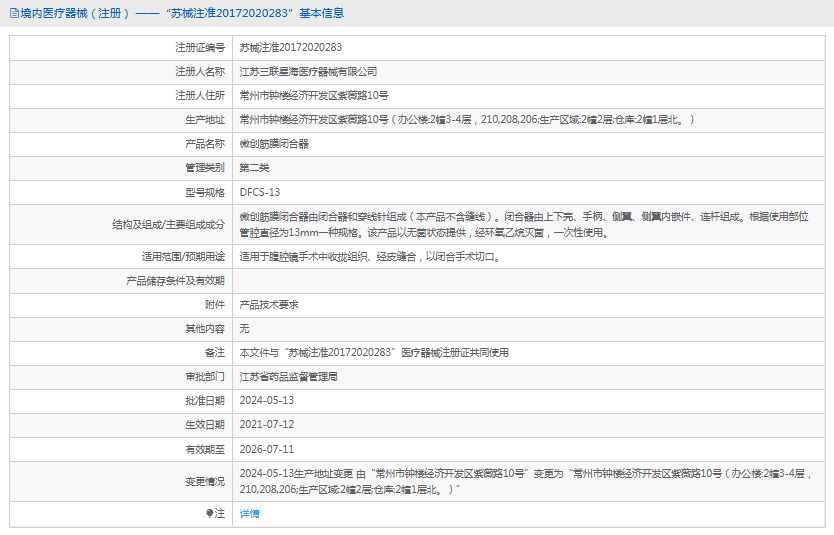
Task: Select product name 微创筋膜闭合器
Action: point(274,144)
